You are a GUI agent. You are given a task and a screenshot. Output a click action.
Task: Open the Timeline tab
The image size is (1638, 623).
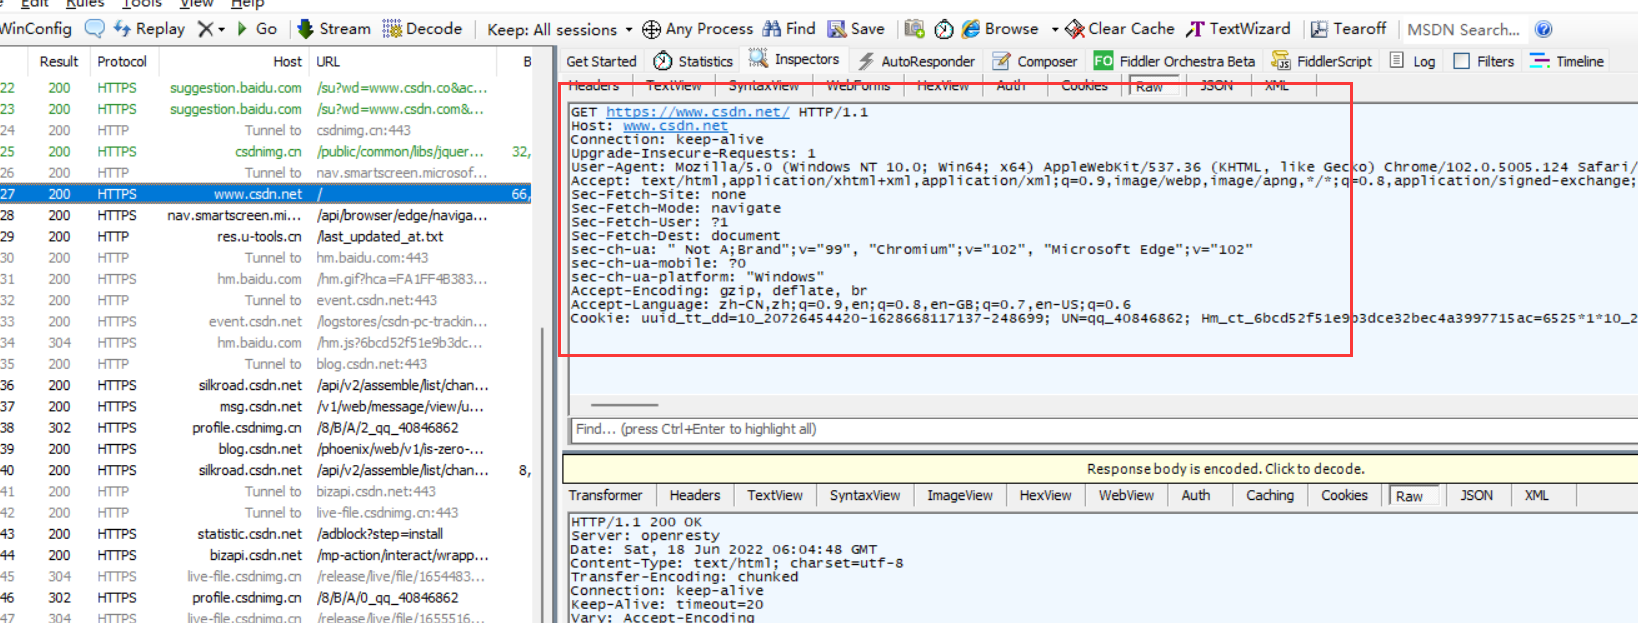pyautogui.click(x=1567, y=61)
